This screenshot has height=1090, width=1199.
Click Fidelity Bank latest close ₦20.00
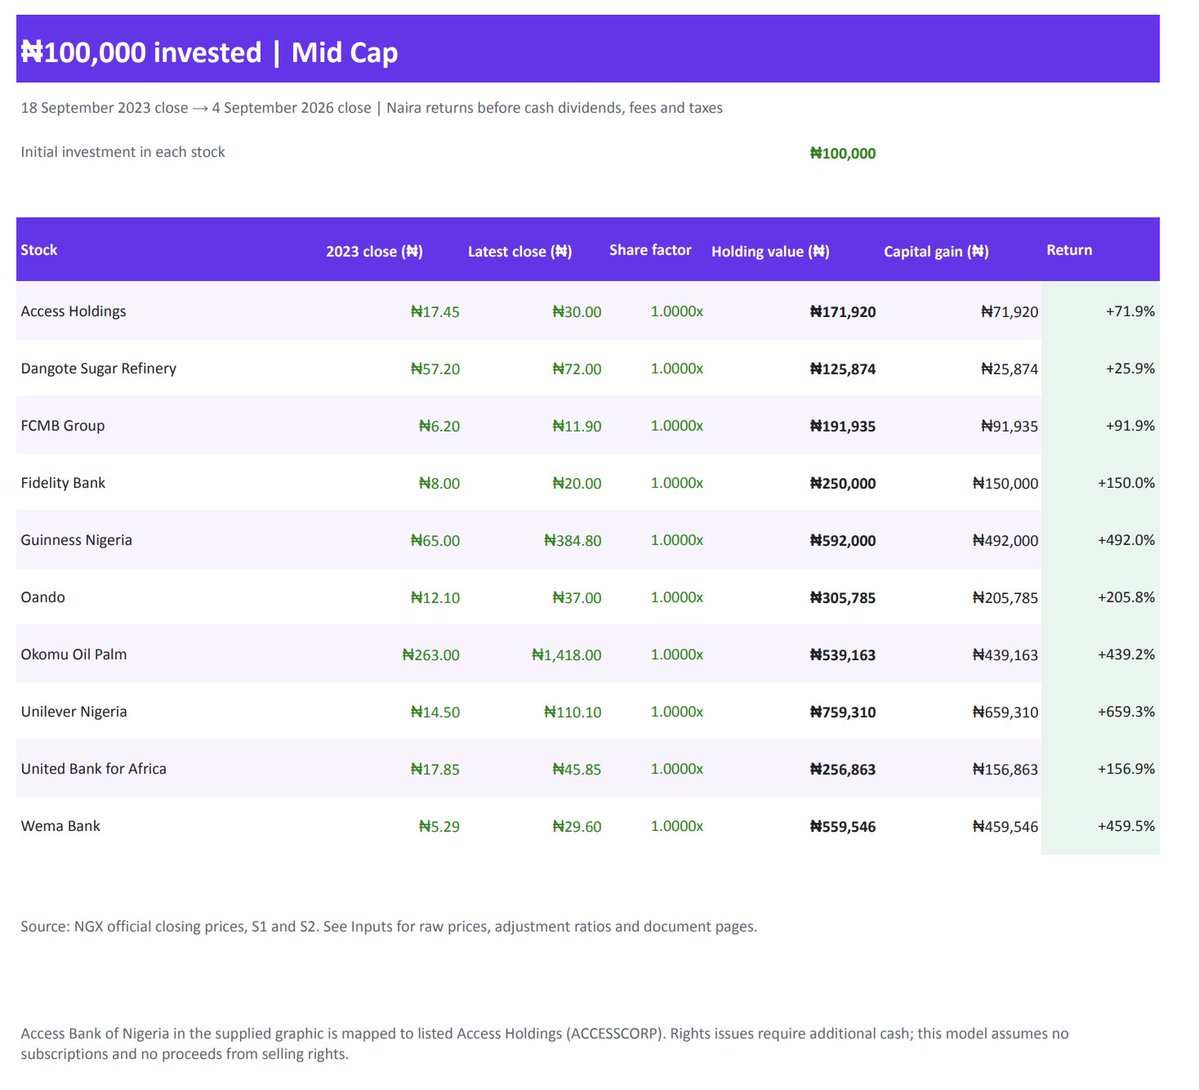[577, 483]
